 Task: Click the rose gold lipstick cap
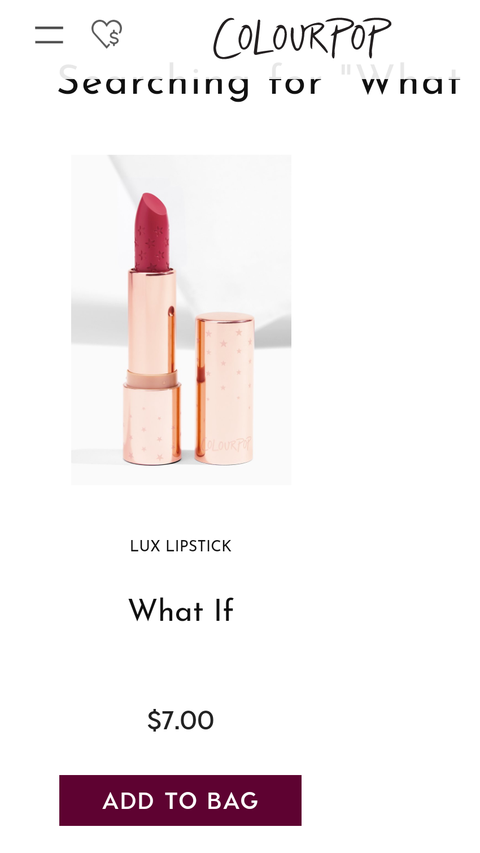tap(224, 388)
